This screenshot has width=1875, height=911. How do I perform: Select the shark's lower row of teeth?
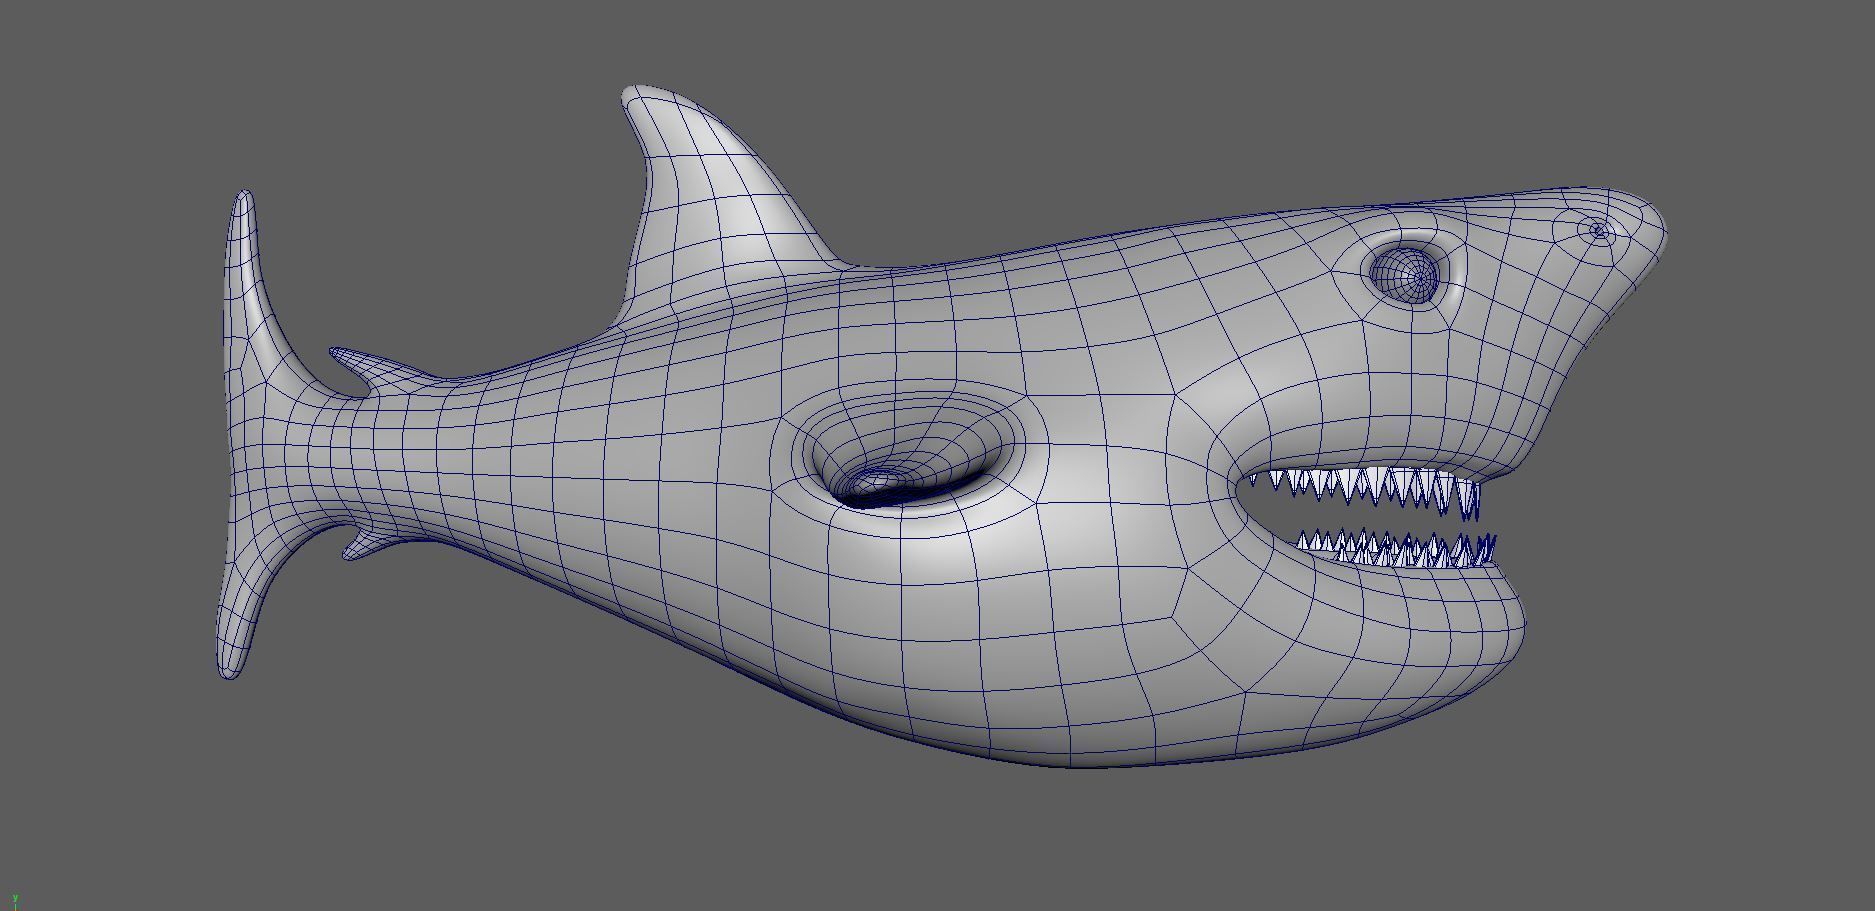[x=1397, y=550]
